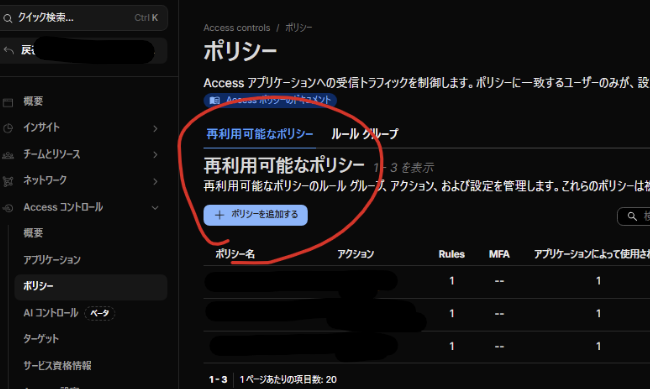Click the アクション column header

coord(355,254)
